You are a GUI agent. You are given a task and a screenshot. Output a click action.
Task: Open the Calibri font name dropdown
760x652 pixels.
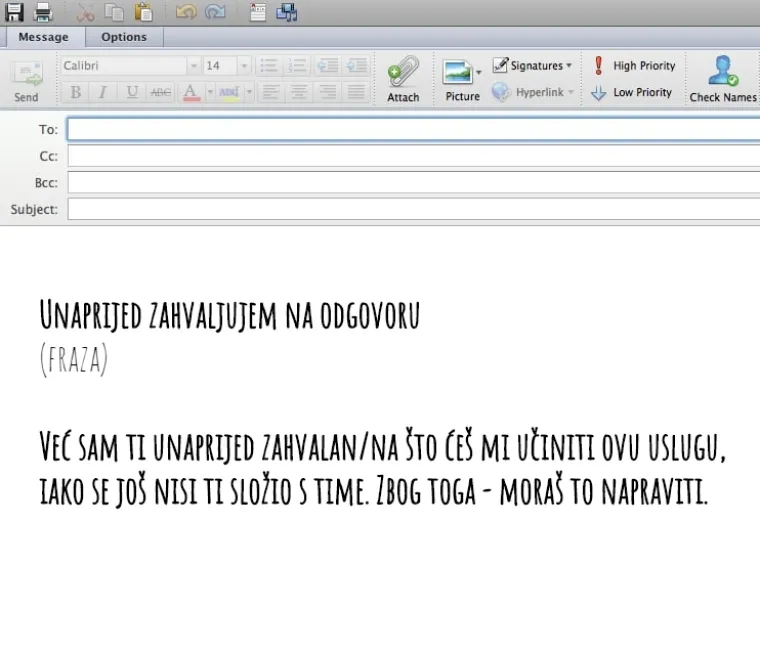pyautogui.click(x=193, y=66)
